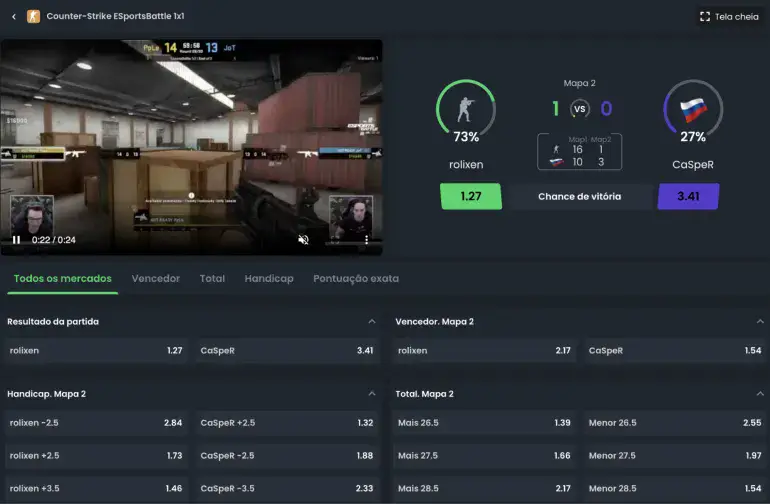Select CaSpeR -2.5 handicap at 1.88
Screen dimensions: 770x504
287,456
